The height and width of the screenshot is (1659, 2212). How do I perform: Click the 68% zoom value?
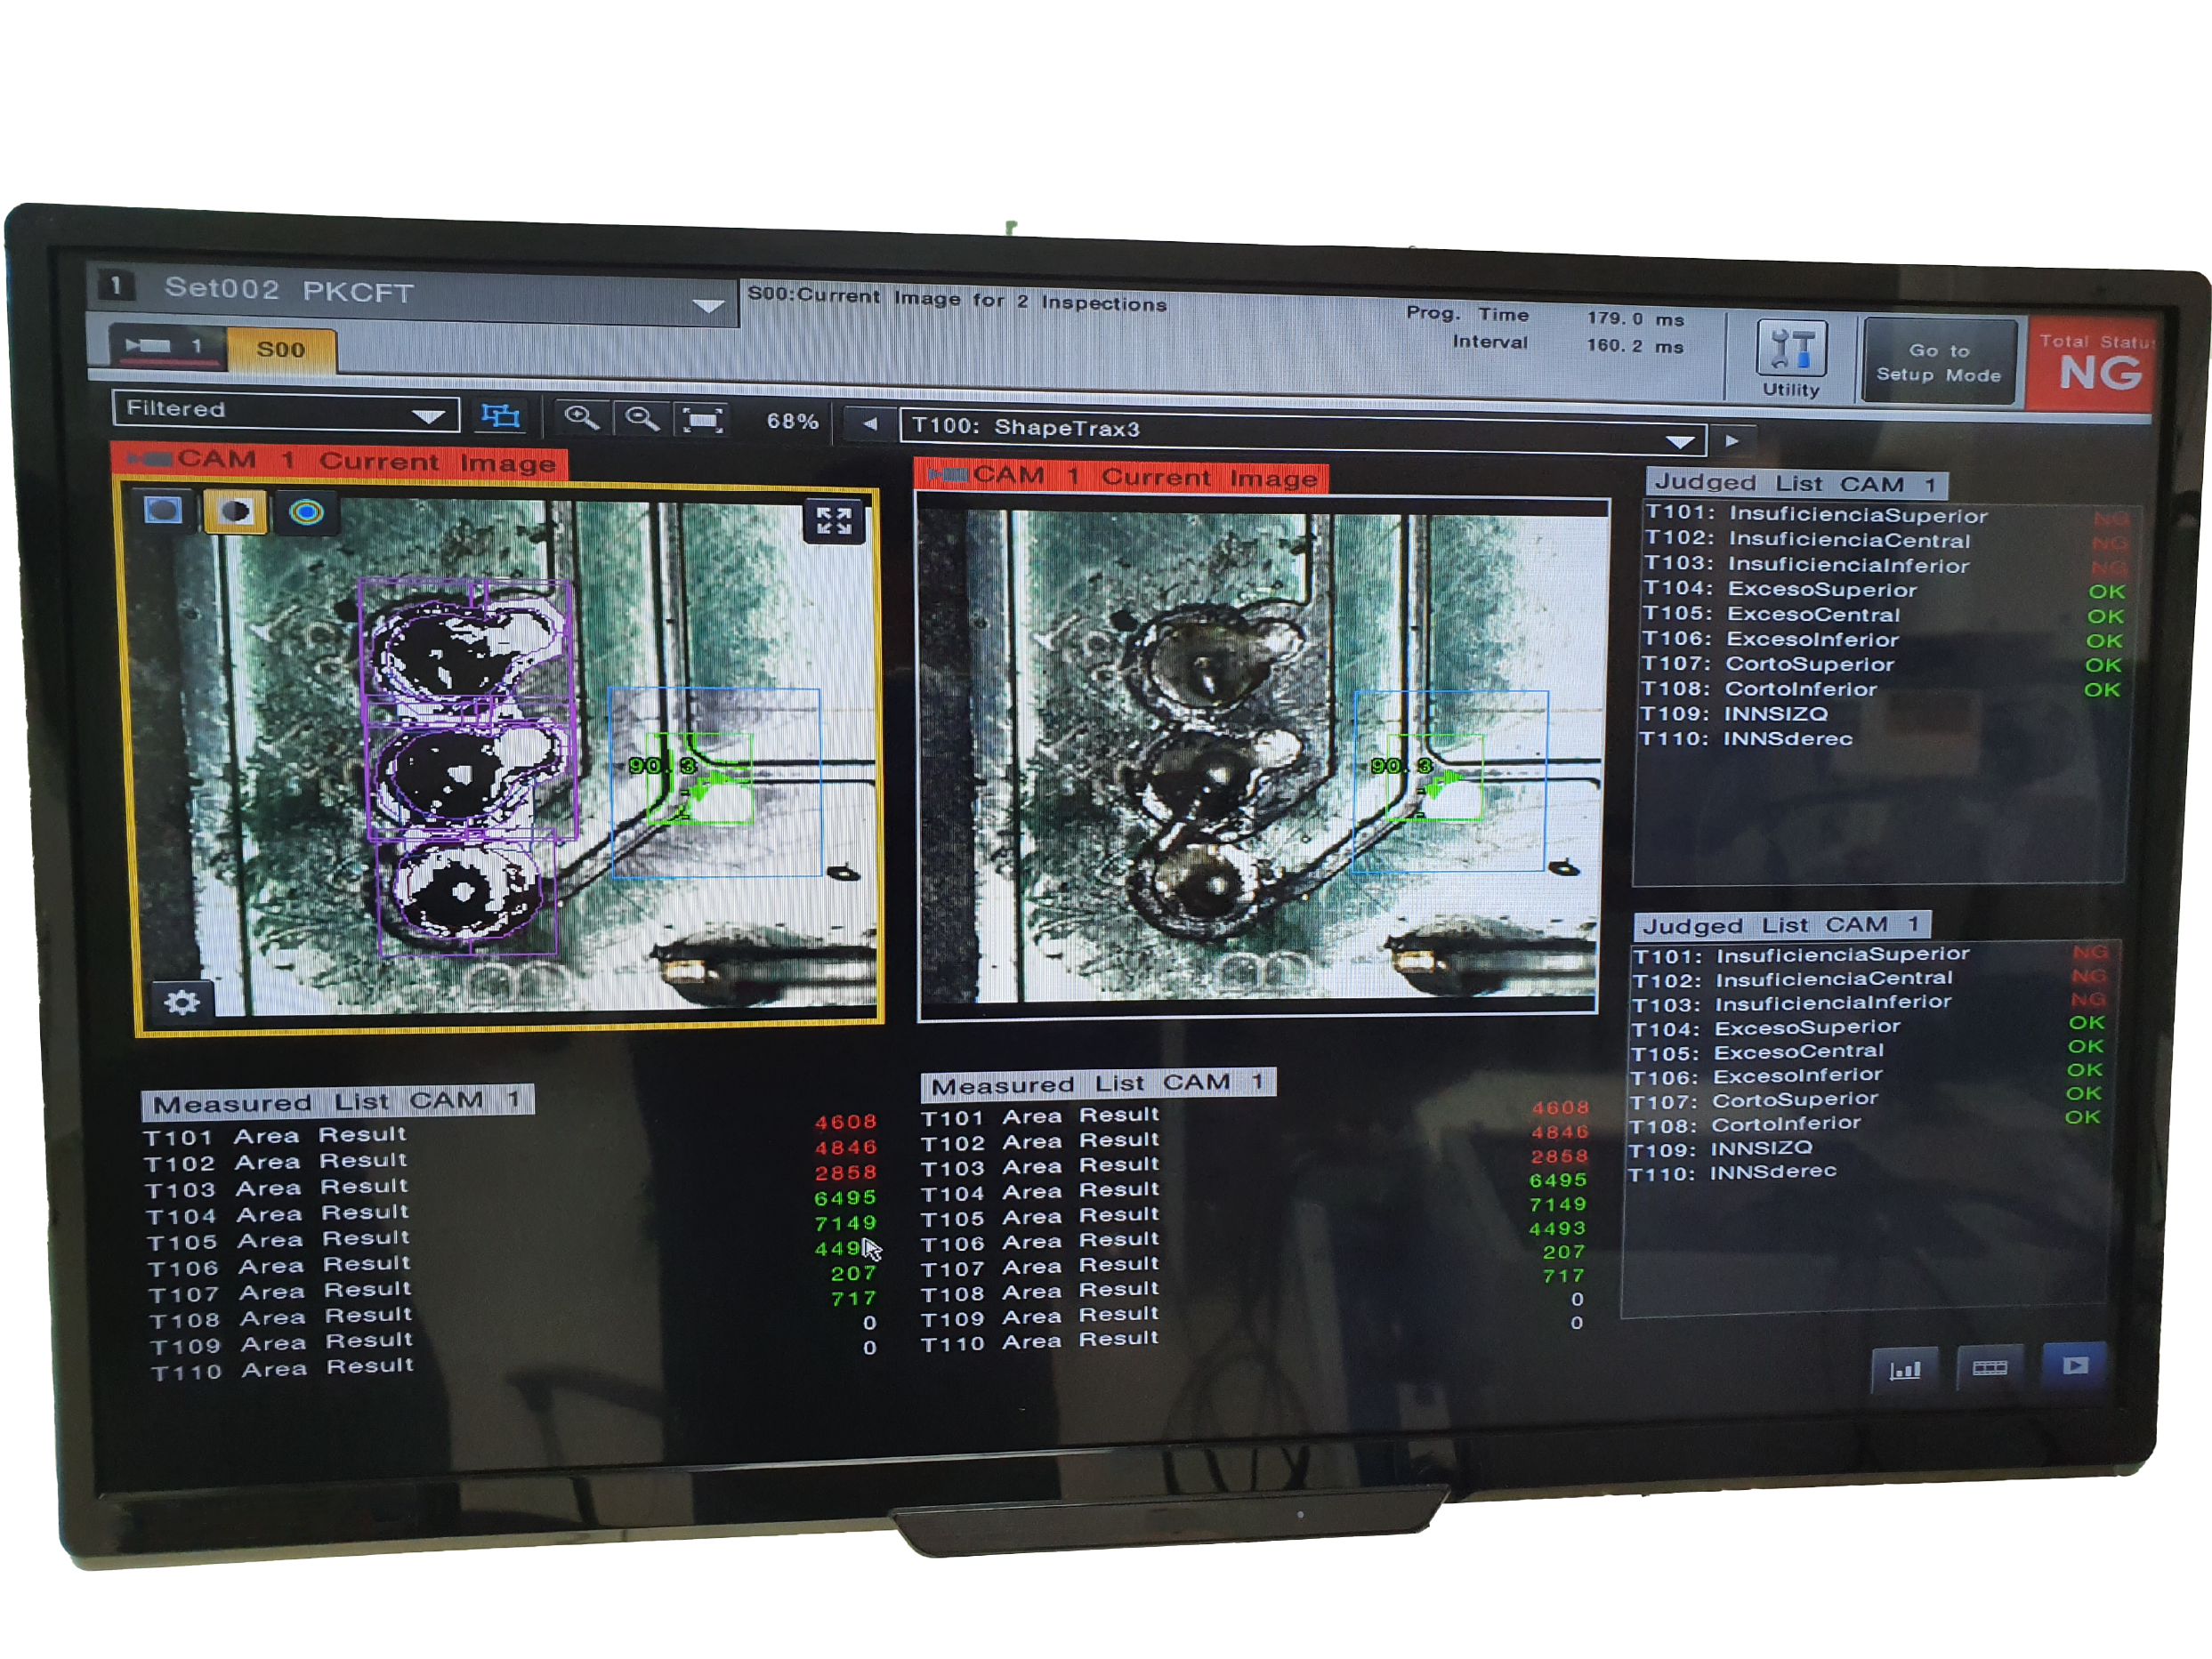tap(793, 422)
